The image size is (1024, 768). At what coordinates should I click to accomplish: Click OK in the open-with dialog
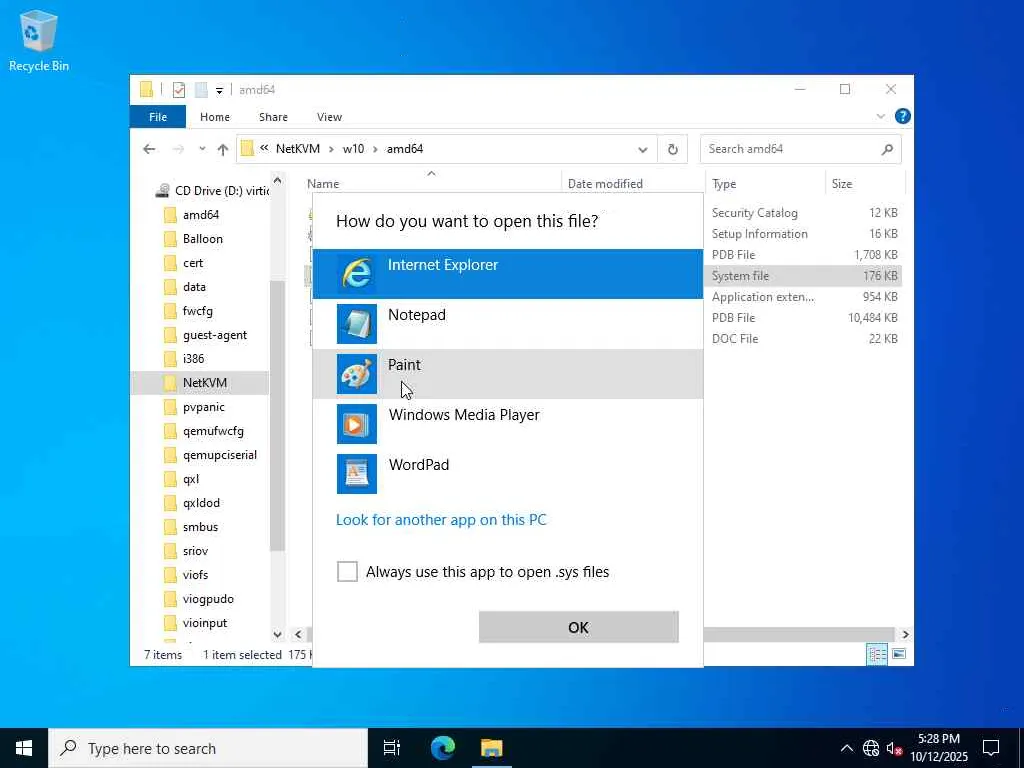579,627
